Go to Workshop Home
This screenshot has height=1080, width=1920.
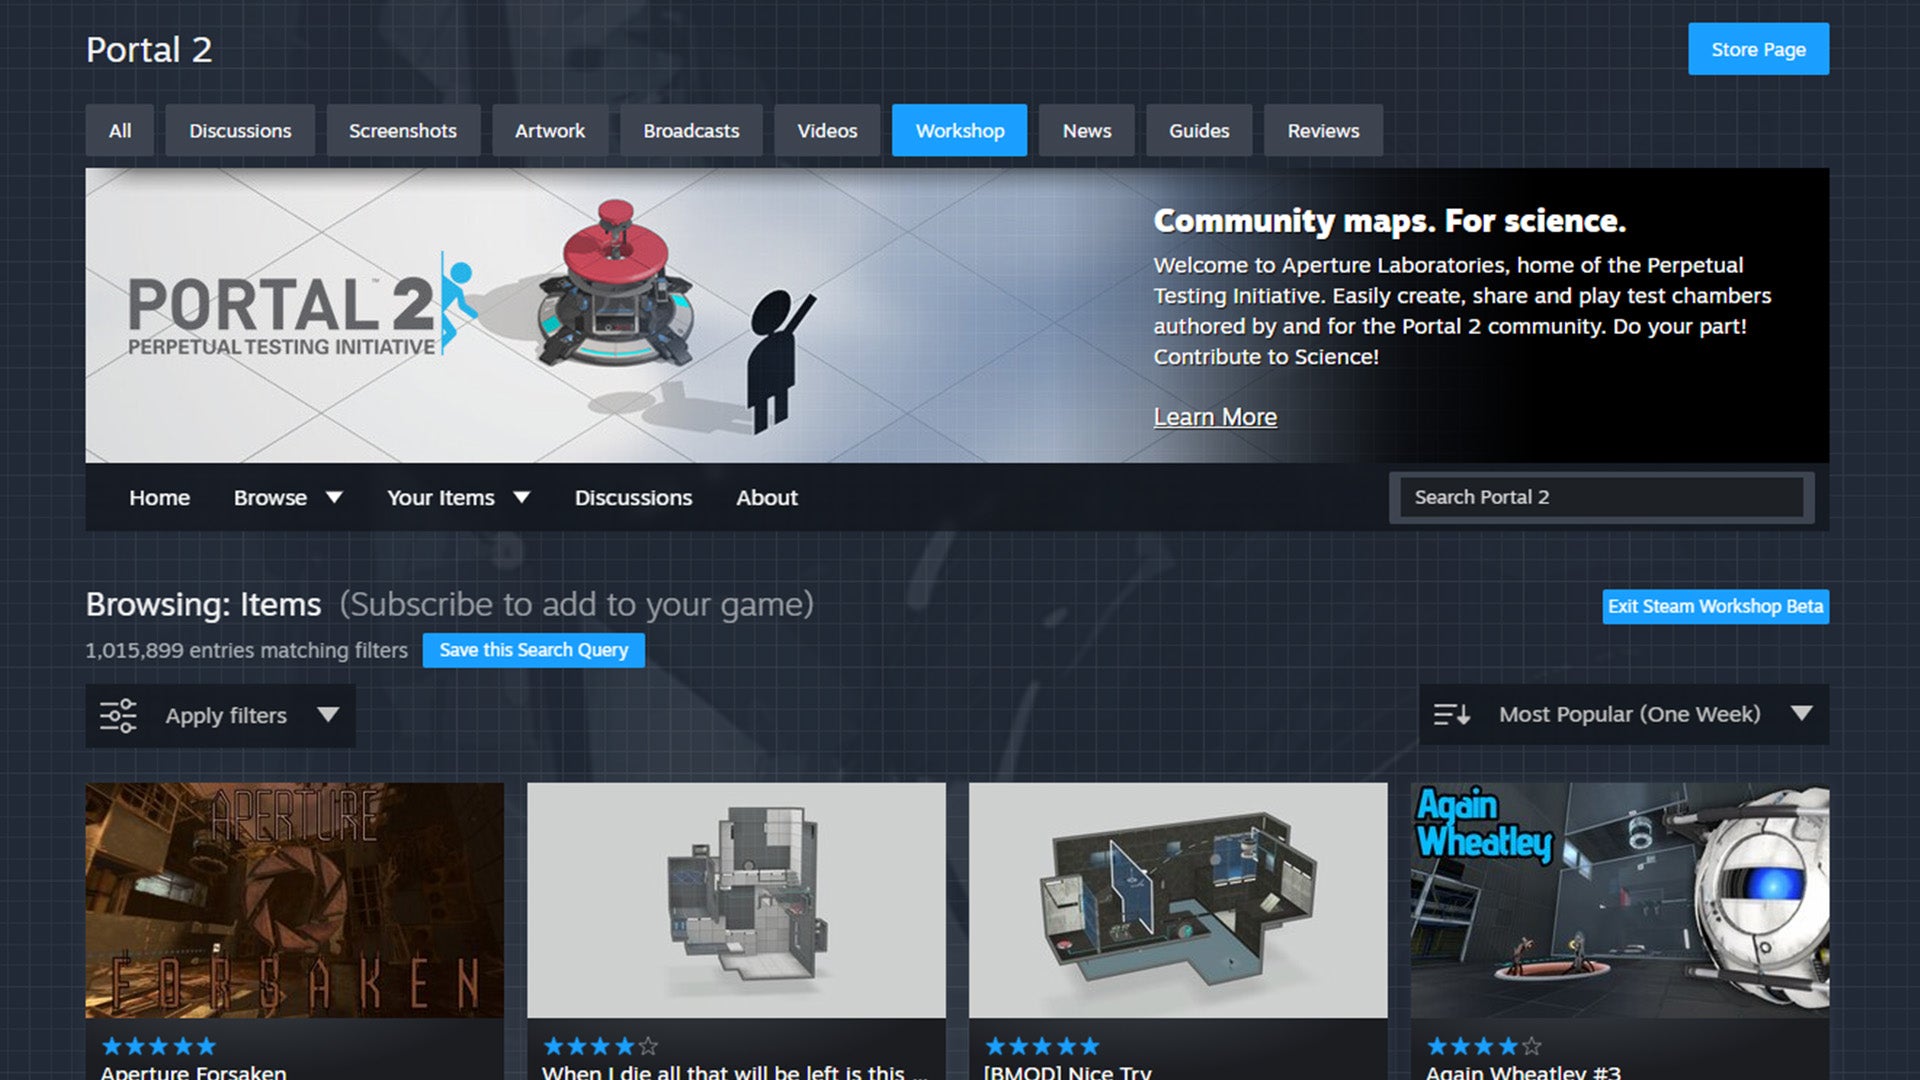[159, 497]
